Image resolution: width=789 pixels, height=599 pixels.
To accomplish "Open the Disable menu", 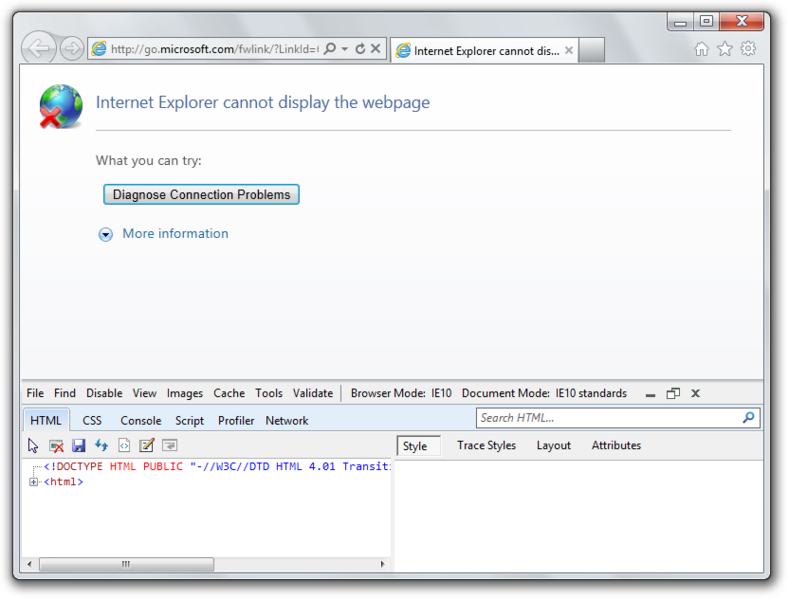I will pos(104,393).
